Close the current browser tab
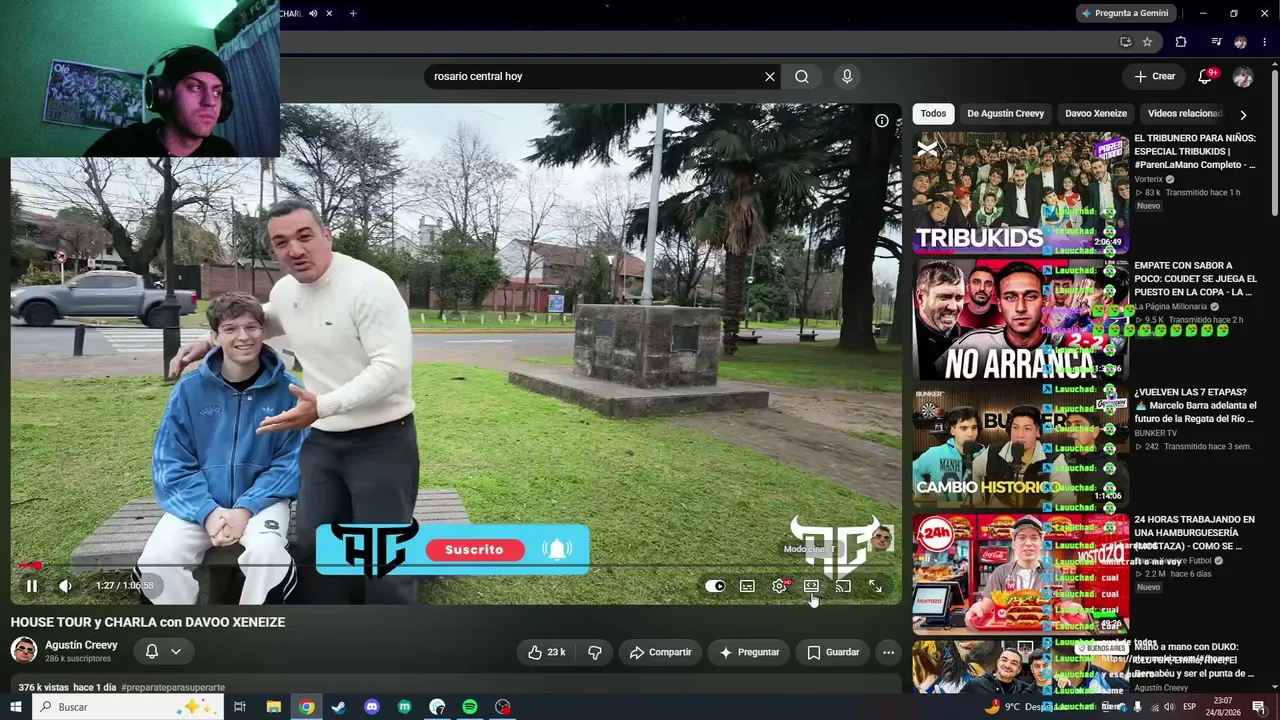Viewport: 1280px width, 720px height. click(329, 13)
